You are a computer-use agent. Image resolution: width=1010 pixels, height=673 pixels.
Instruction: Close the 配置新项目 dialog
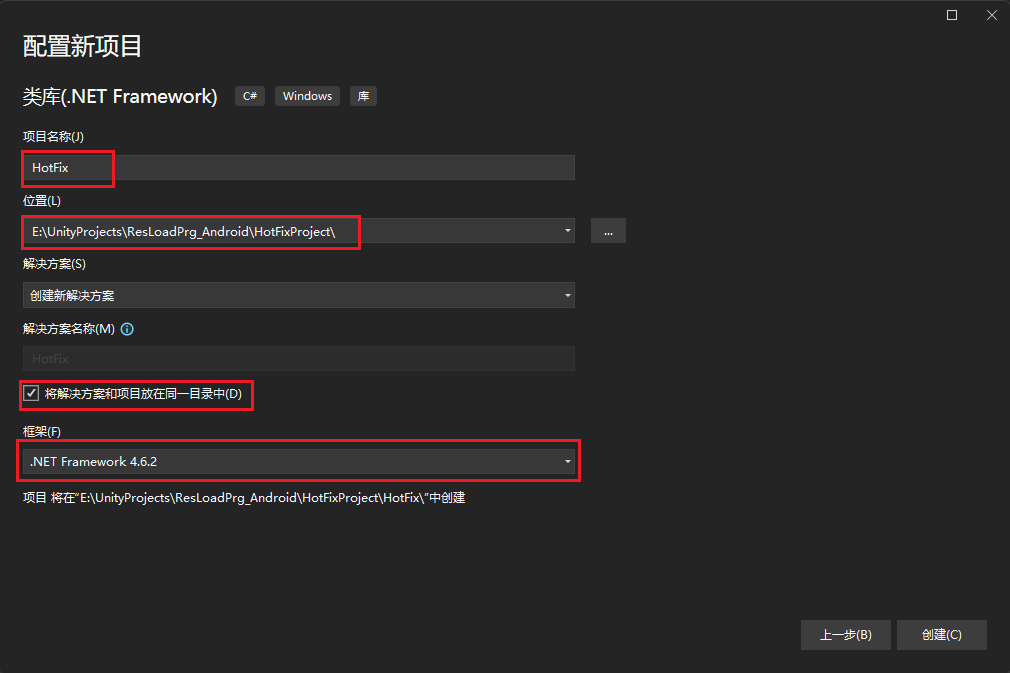[991, 15]
